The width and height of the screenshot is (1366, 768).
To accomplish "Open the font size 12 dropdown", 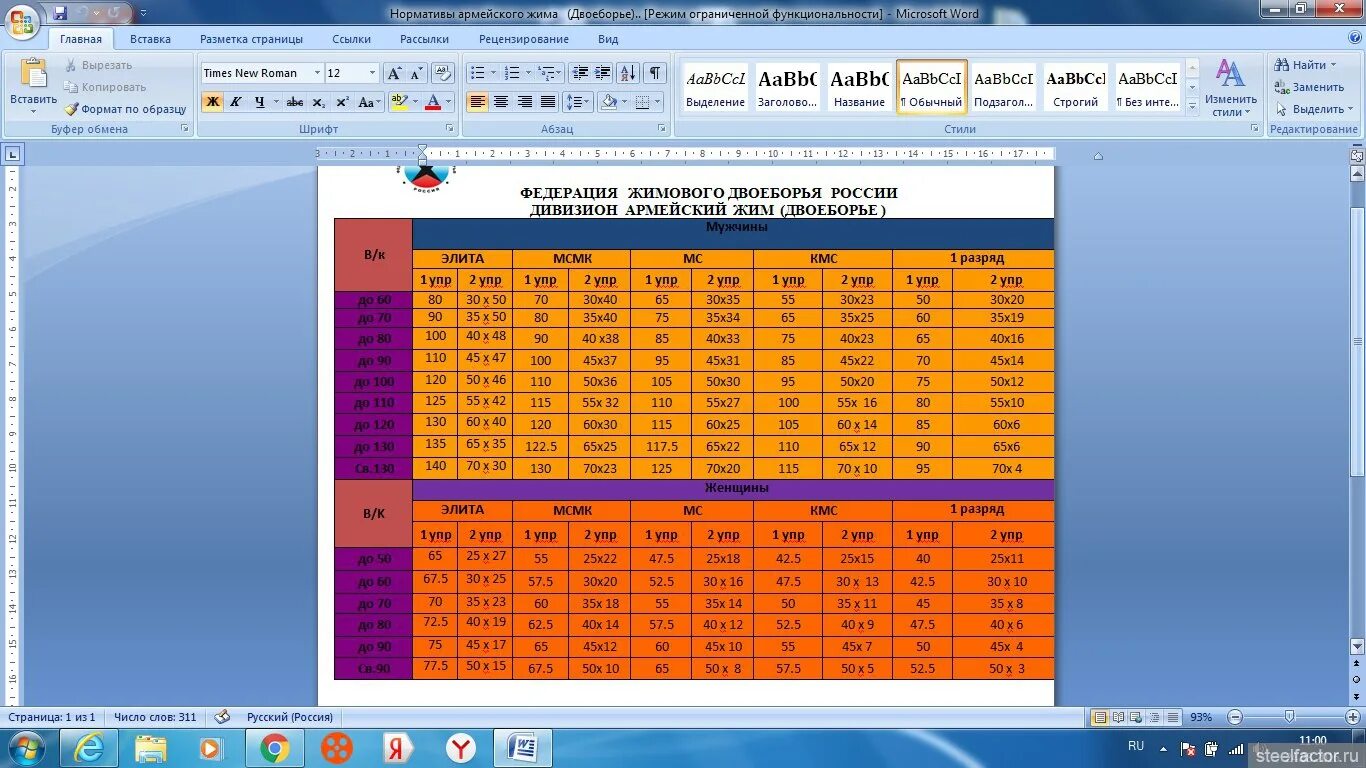I will click(x=373, y=73).
